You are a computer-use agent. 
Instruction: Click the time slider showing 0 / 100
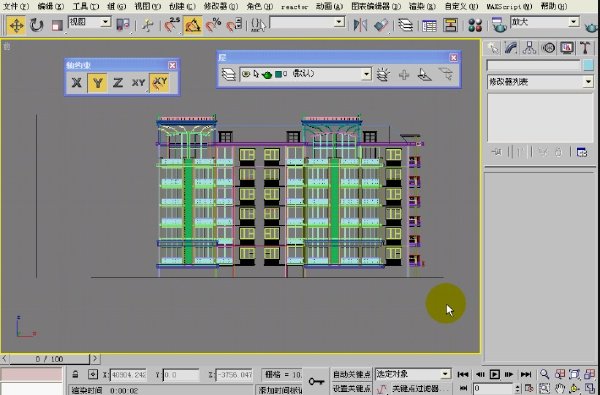click(49, 359)
